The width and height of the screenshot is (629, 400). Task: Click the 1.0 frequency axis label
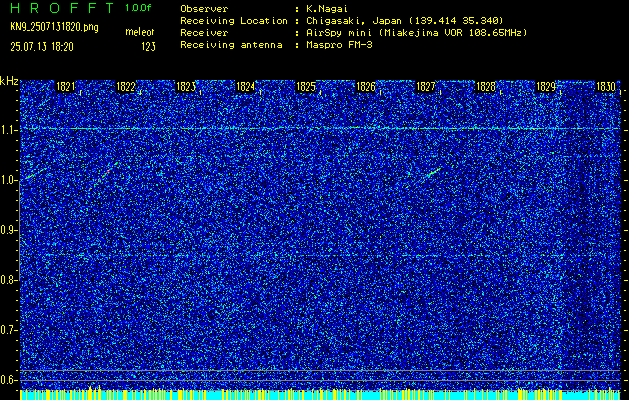[8, 180]
